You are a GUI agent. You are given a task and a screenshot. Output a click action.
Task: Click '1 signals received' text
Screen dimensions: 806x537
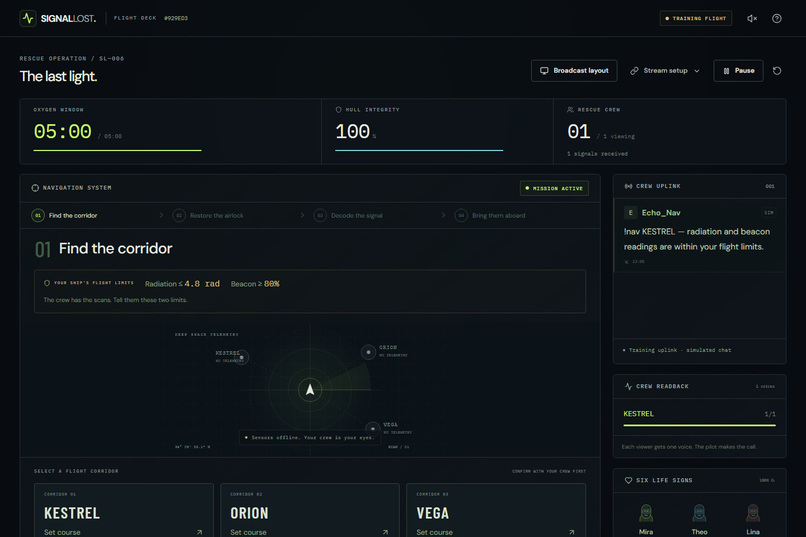pyautogui.click(x=597, y=154)
